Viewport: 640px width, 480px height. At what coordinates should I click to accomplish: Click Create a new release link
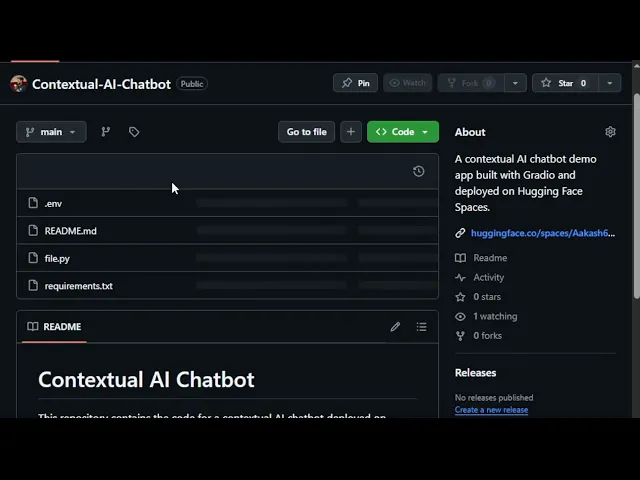click(x=491, y=410)
